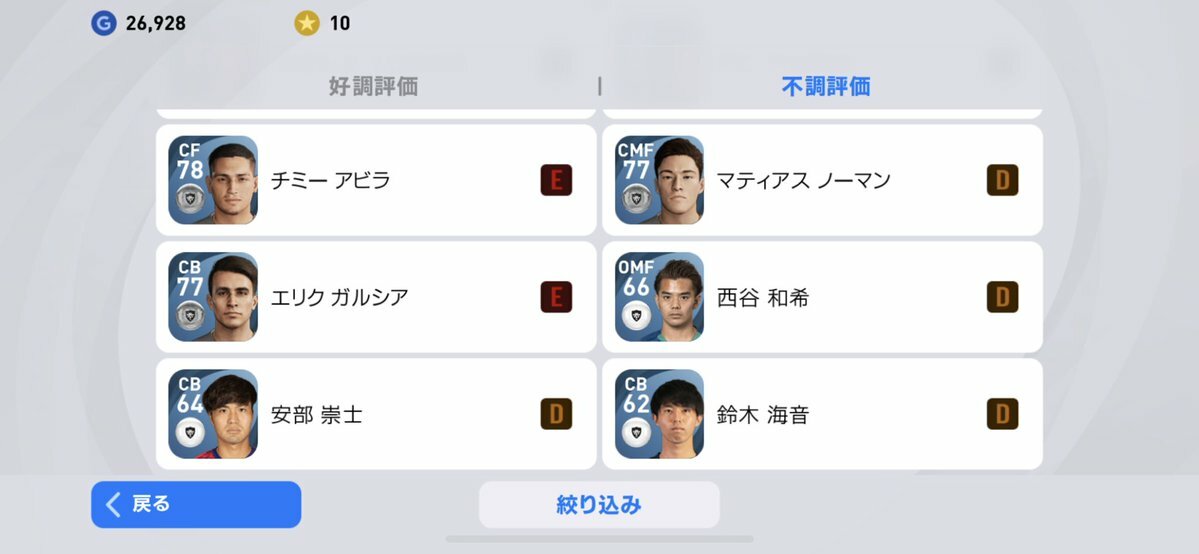Image resolution: width=1199 pixels, height=554 pixels.
Task: Select the E rating badge for チミー アビラ
Action: click(556, 181)
